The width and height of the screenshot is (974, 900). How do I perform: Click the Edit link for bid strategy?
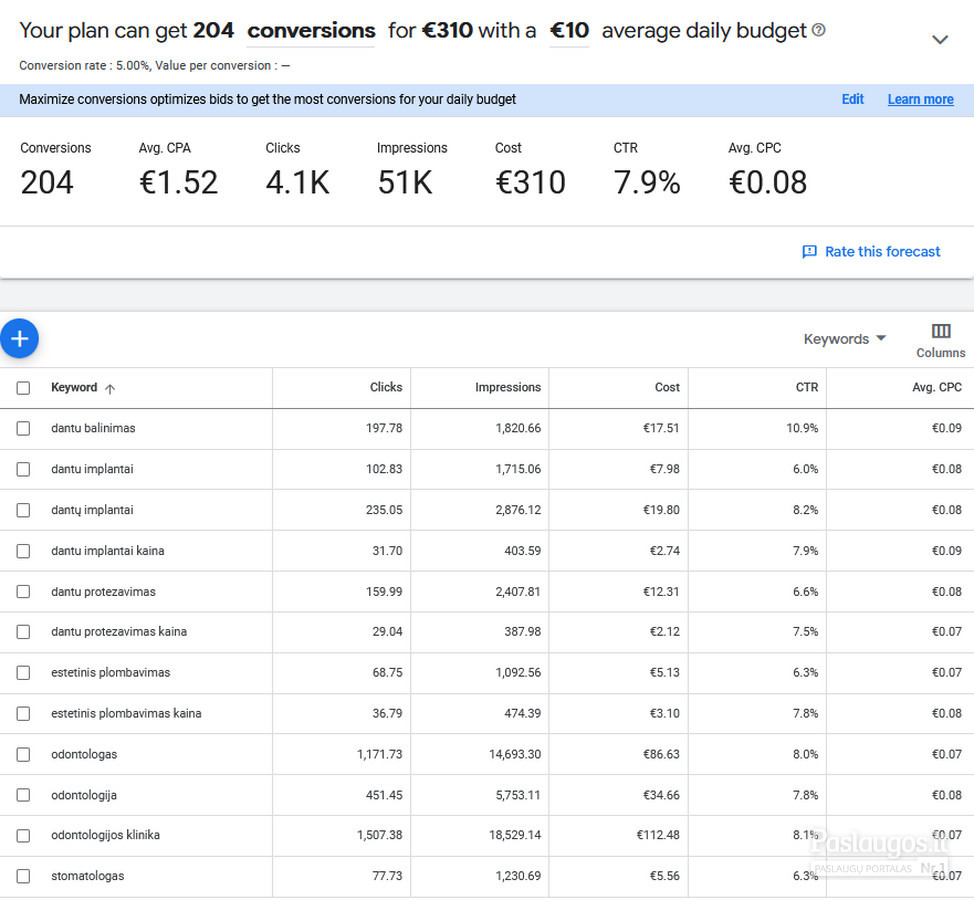pyautogui.click(x=852, y=99)
